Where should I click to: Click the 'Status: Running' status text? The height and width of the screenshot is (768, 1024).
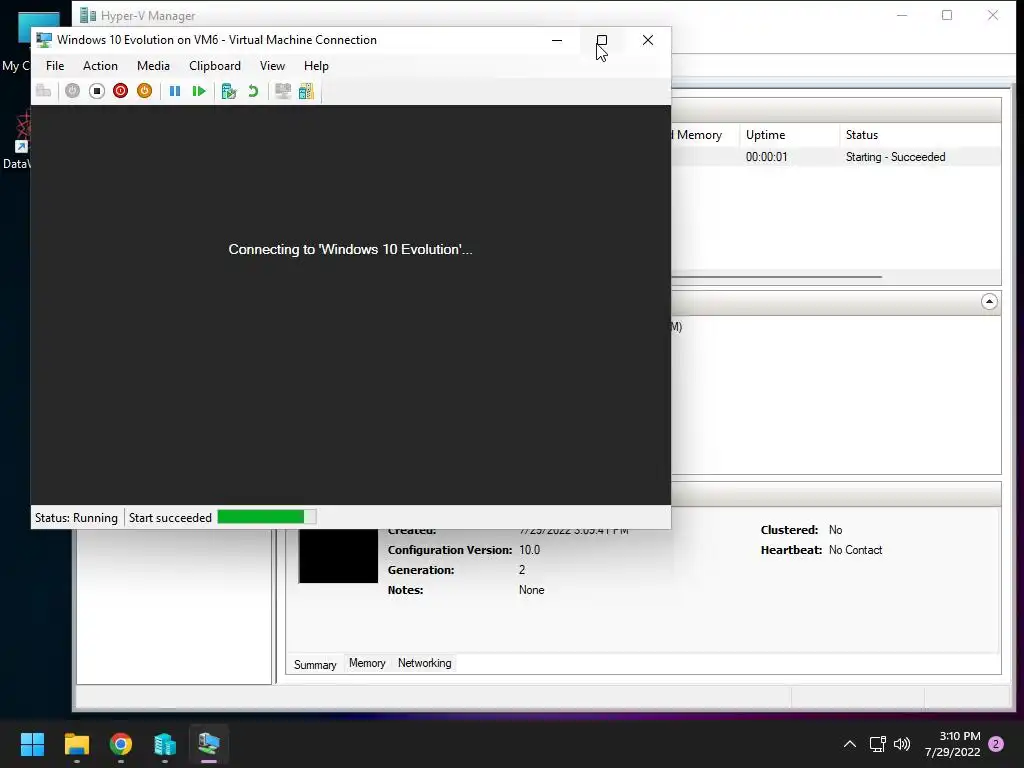tap(76, 518)
